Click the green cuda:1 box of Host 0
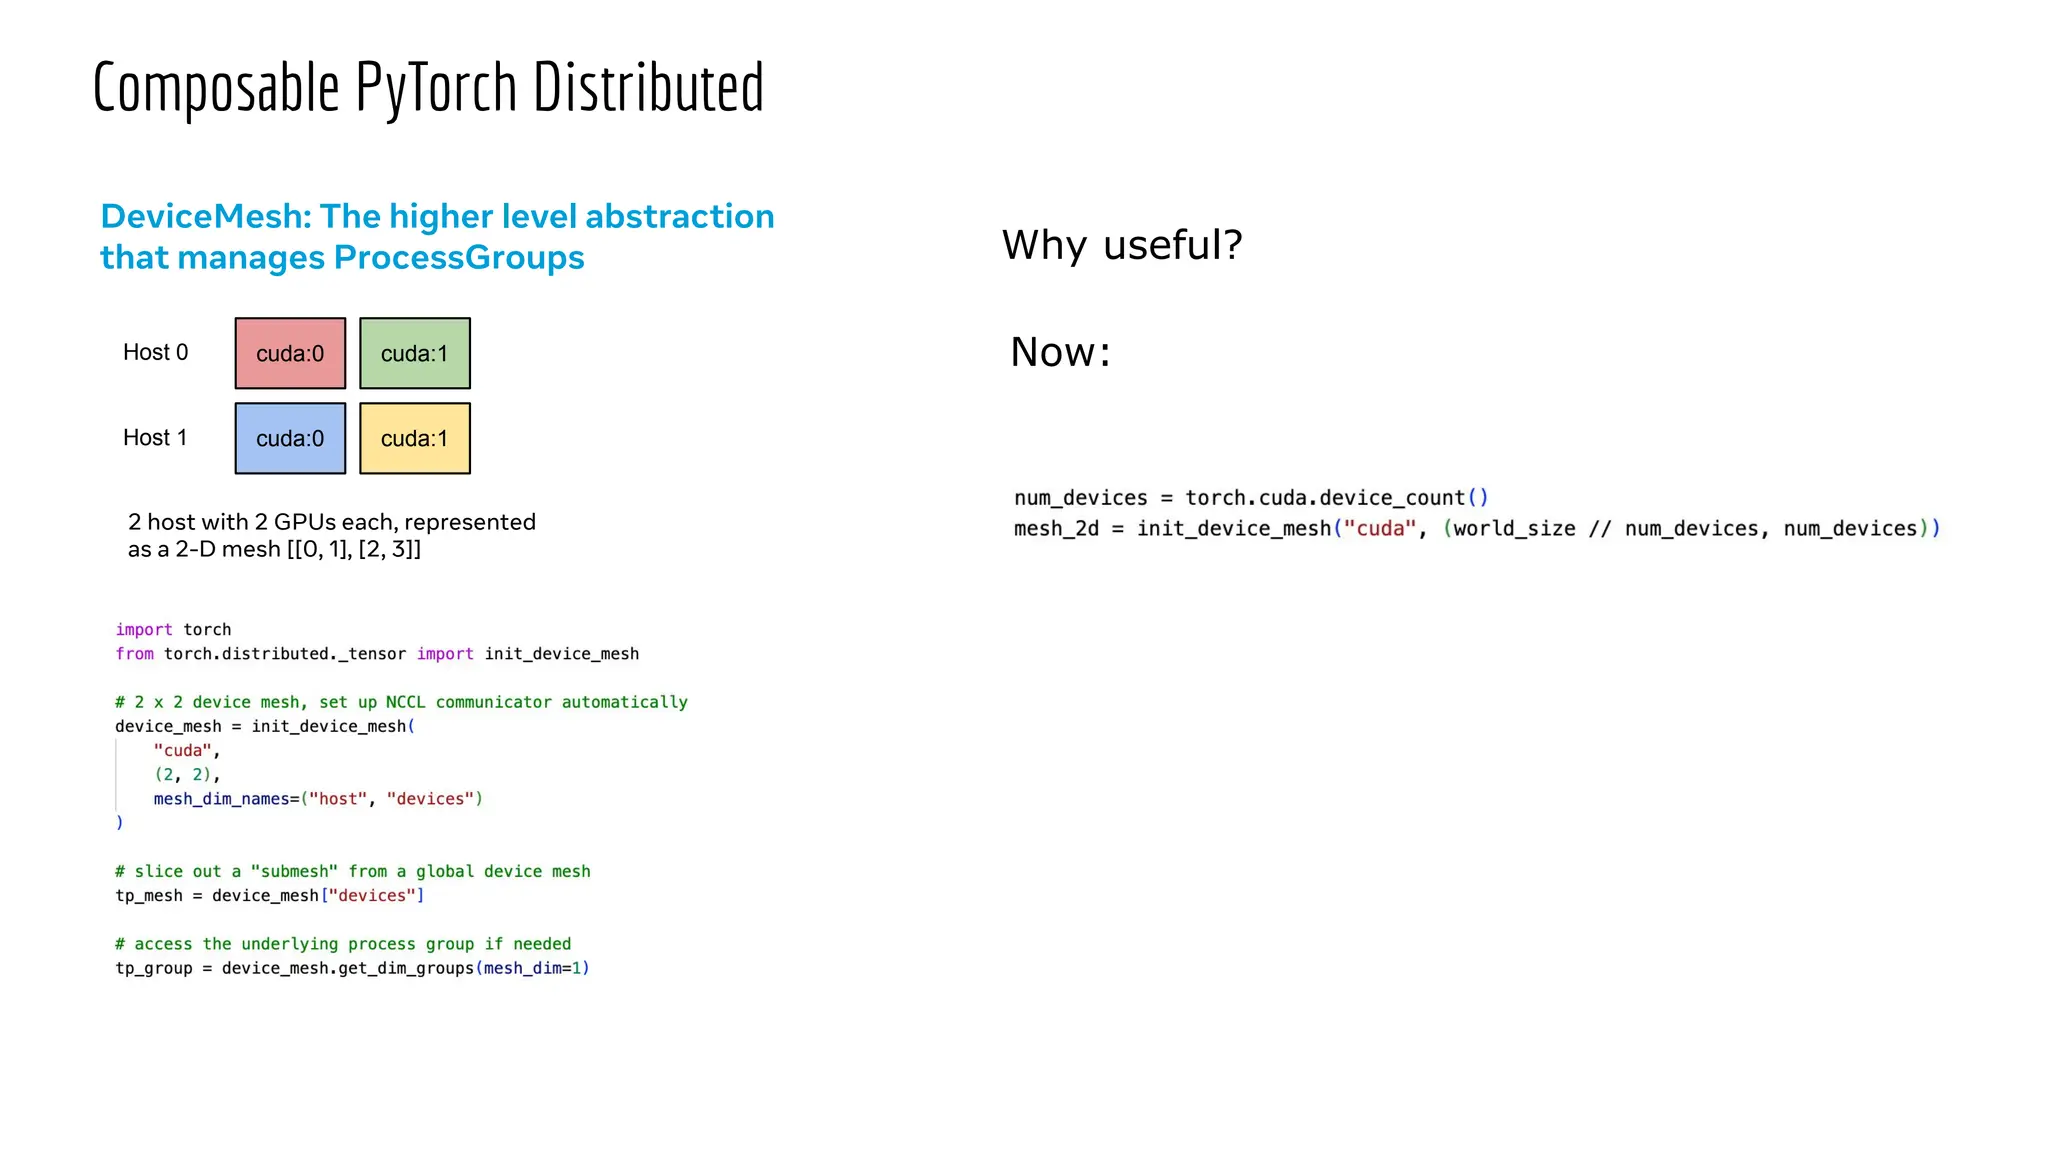This screenshot has width=2048, height=1152. pyautogui.click(x=415, y=353)
